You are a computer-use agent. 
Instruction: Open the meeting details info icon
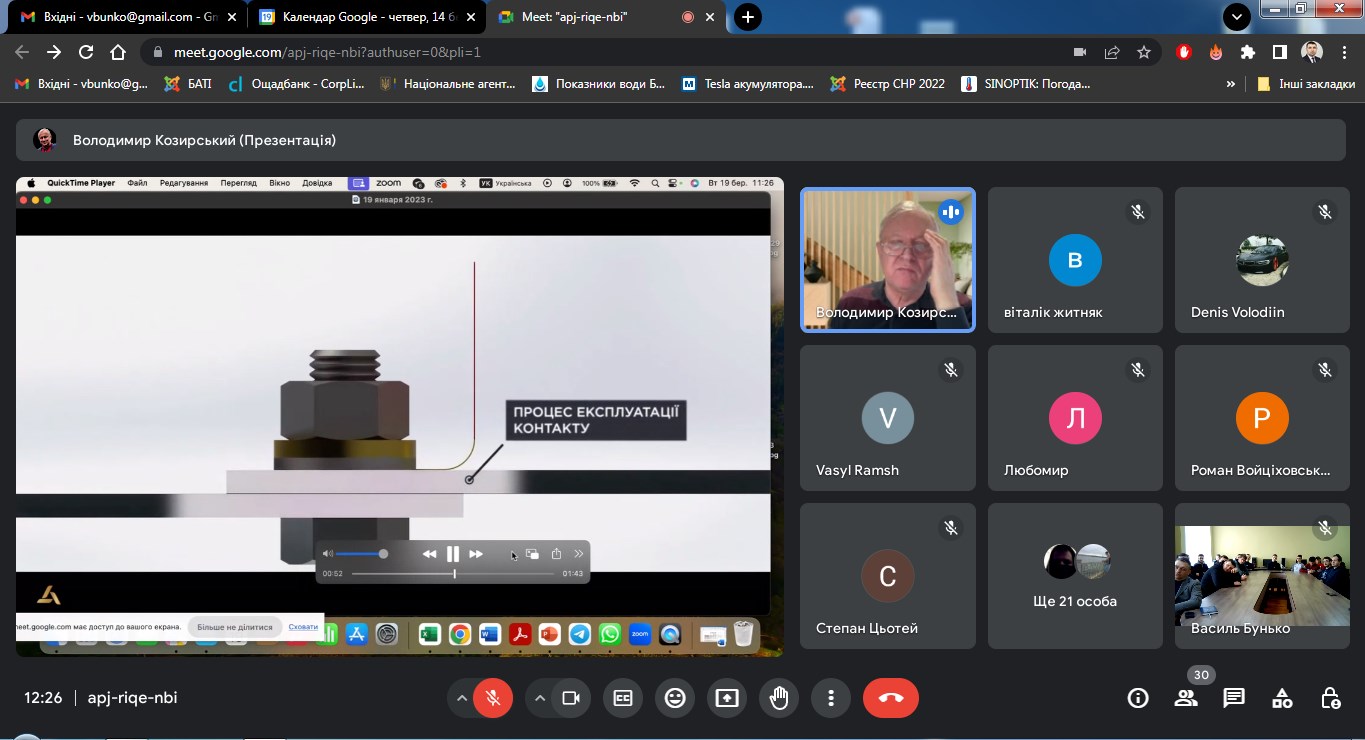1138,698
